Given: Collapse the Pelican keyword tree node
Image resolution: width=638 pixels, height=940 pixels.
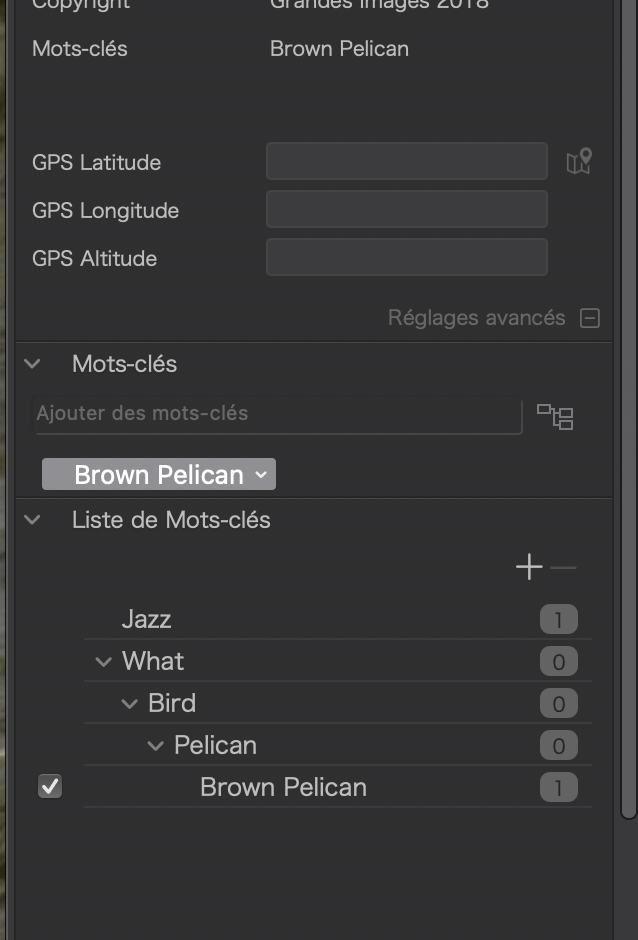Looking at the screenshot, I should tap(155, 746).
